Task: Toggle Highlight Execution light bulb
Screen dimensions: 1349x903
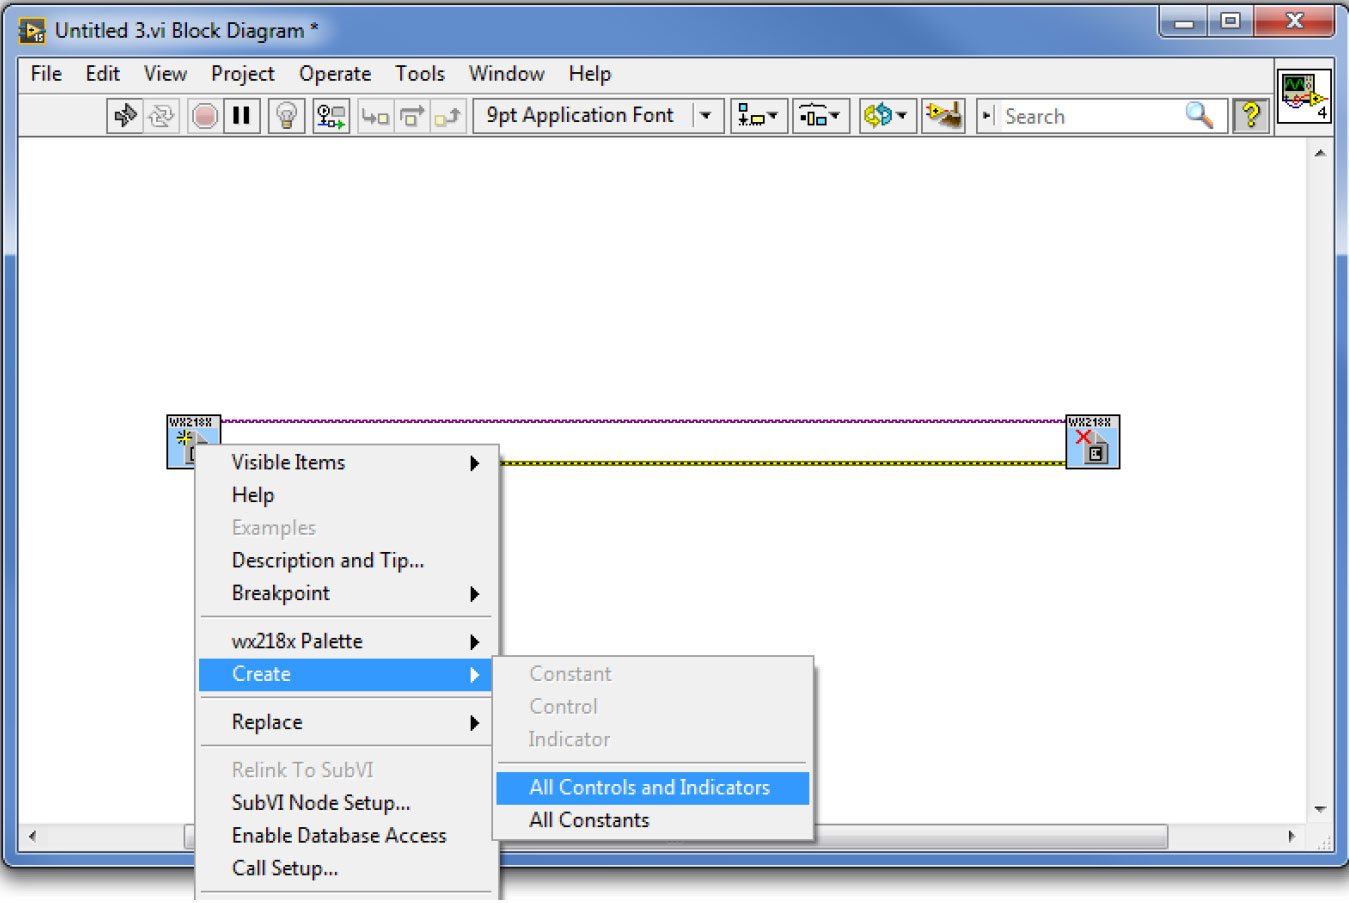Action: [x=286, y=116]
